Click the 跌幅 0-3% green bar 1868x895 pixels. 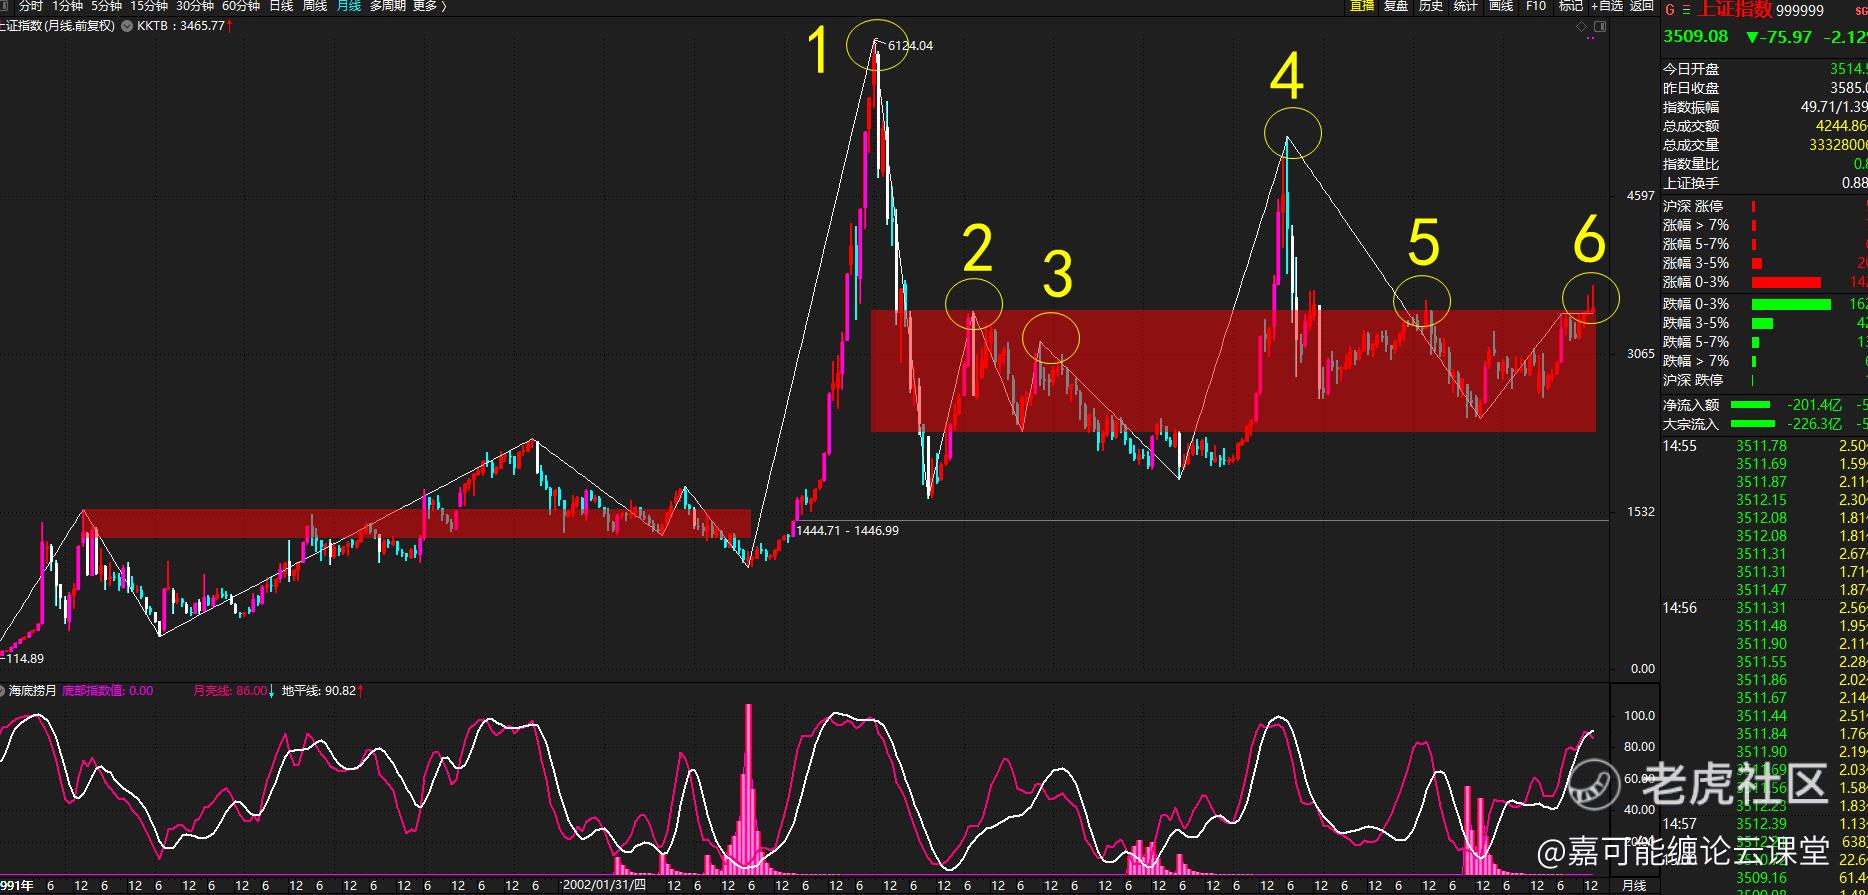(x=1791, y=304)
